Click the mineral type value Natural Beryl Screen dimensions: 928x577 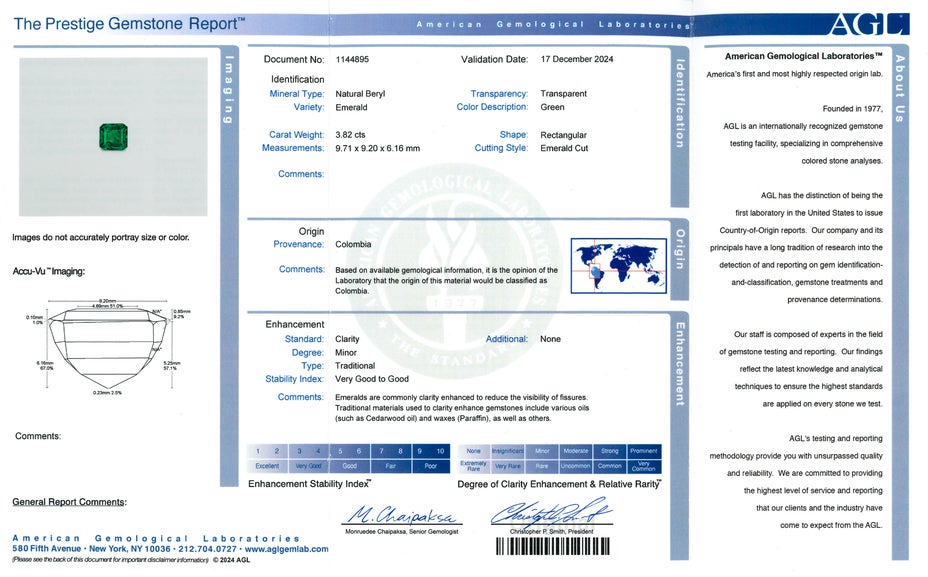click(x=360, y=94)
